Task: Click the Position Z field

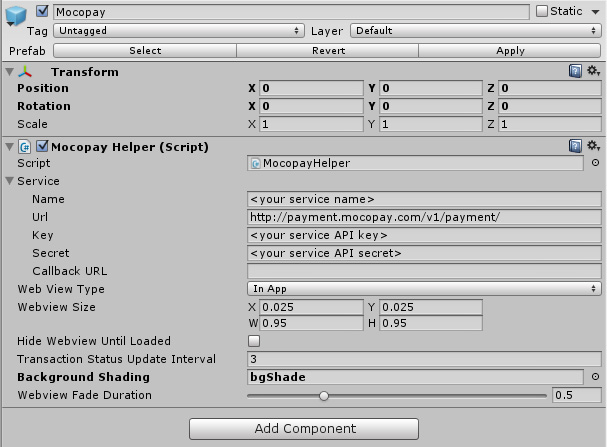Action: (550, 88)
